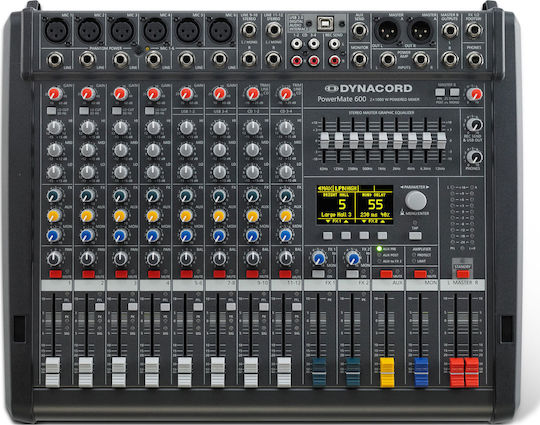Click channel 3 blue MON send knob
This screenshot has height=425, width=540.
(120, 236)
